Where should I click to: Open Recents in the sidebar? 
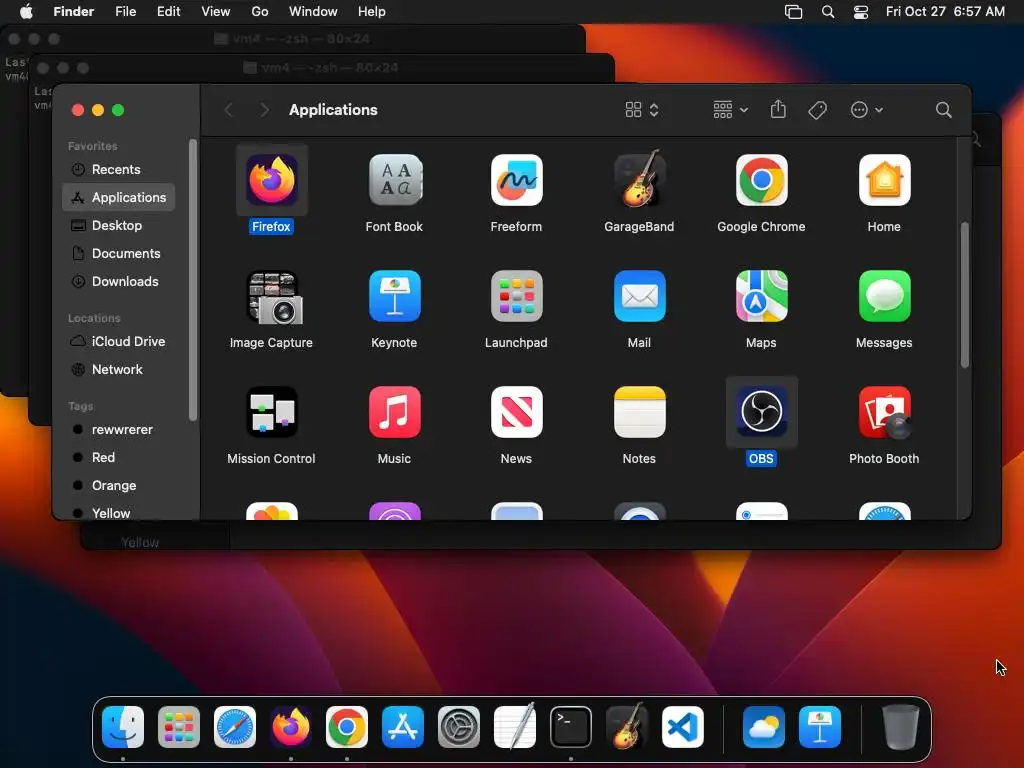(119, 169)
